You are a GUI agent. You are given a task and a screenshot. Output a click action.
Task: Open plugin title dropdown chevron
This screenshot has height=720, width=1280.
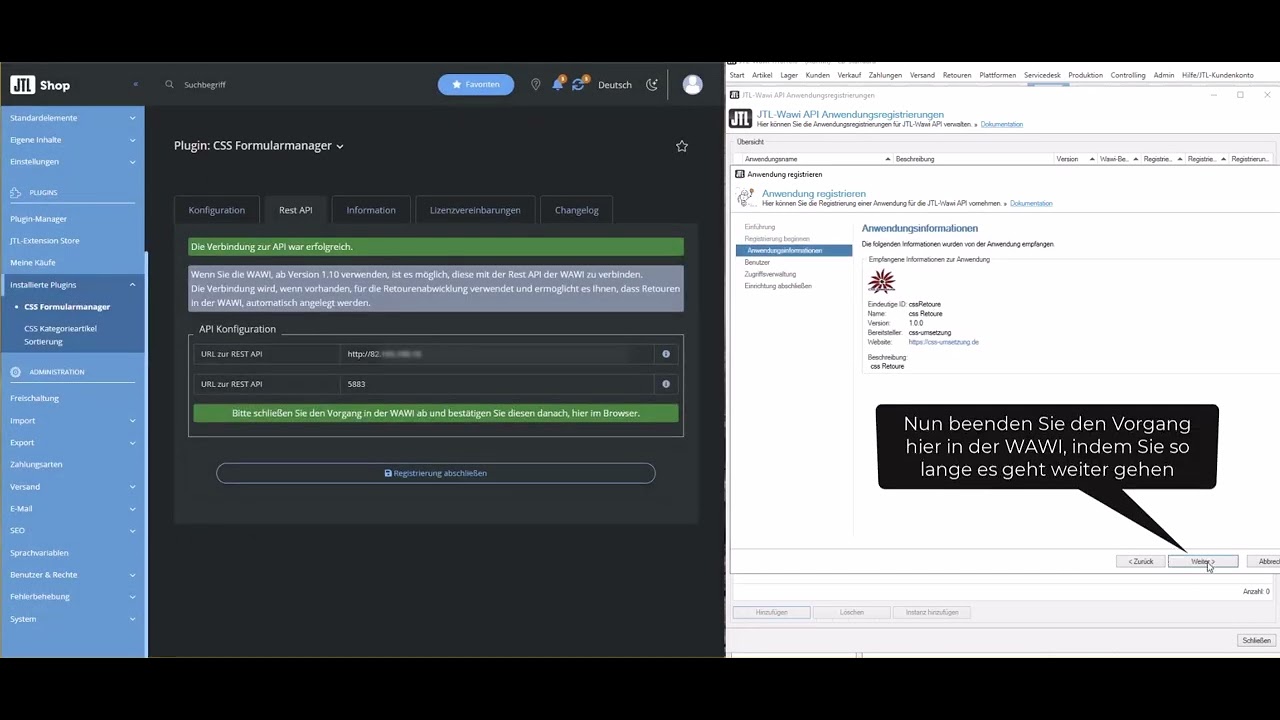(340, 146)
